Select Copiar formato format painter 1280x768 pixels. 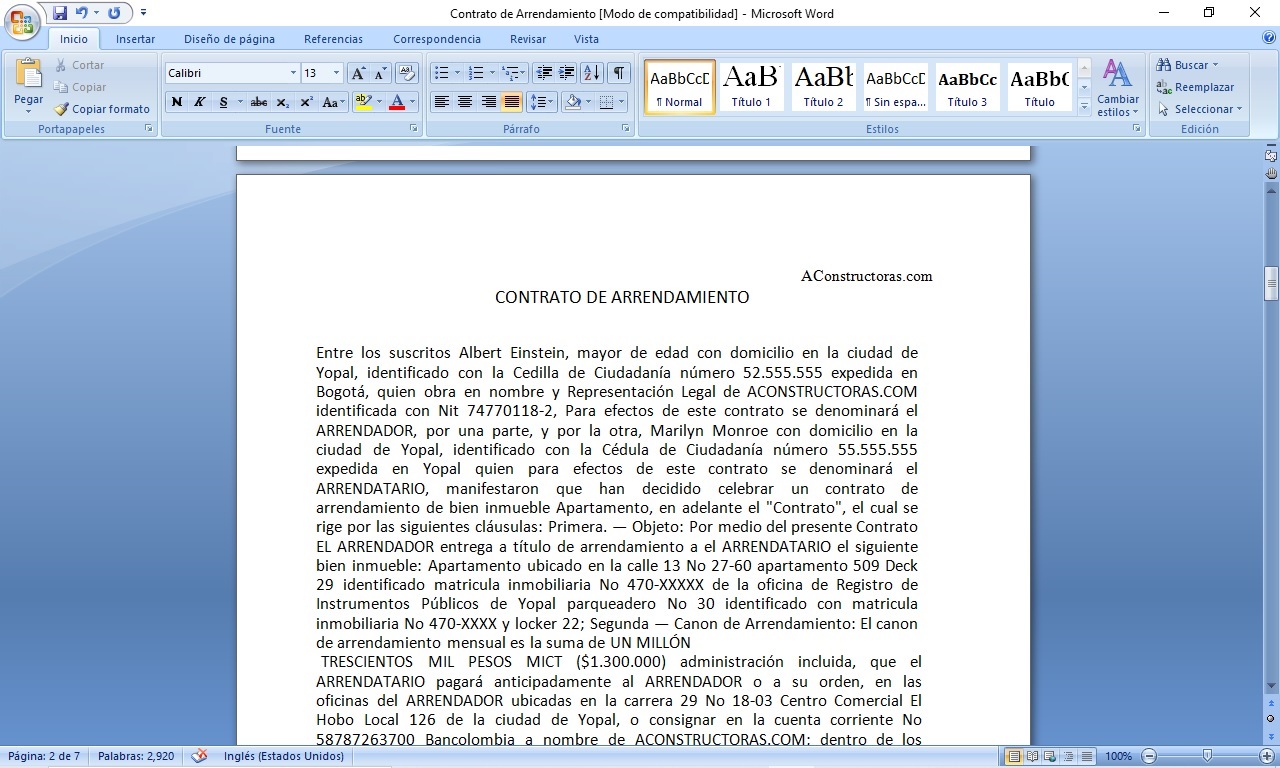[101, 109]
